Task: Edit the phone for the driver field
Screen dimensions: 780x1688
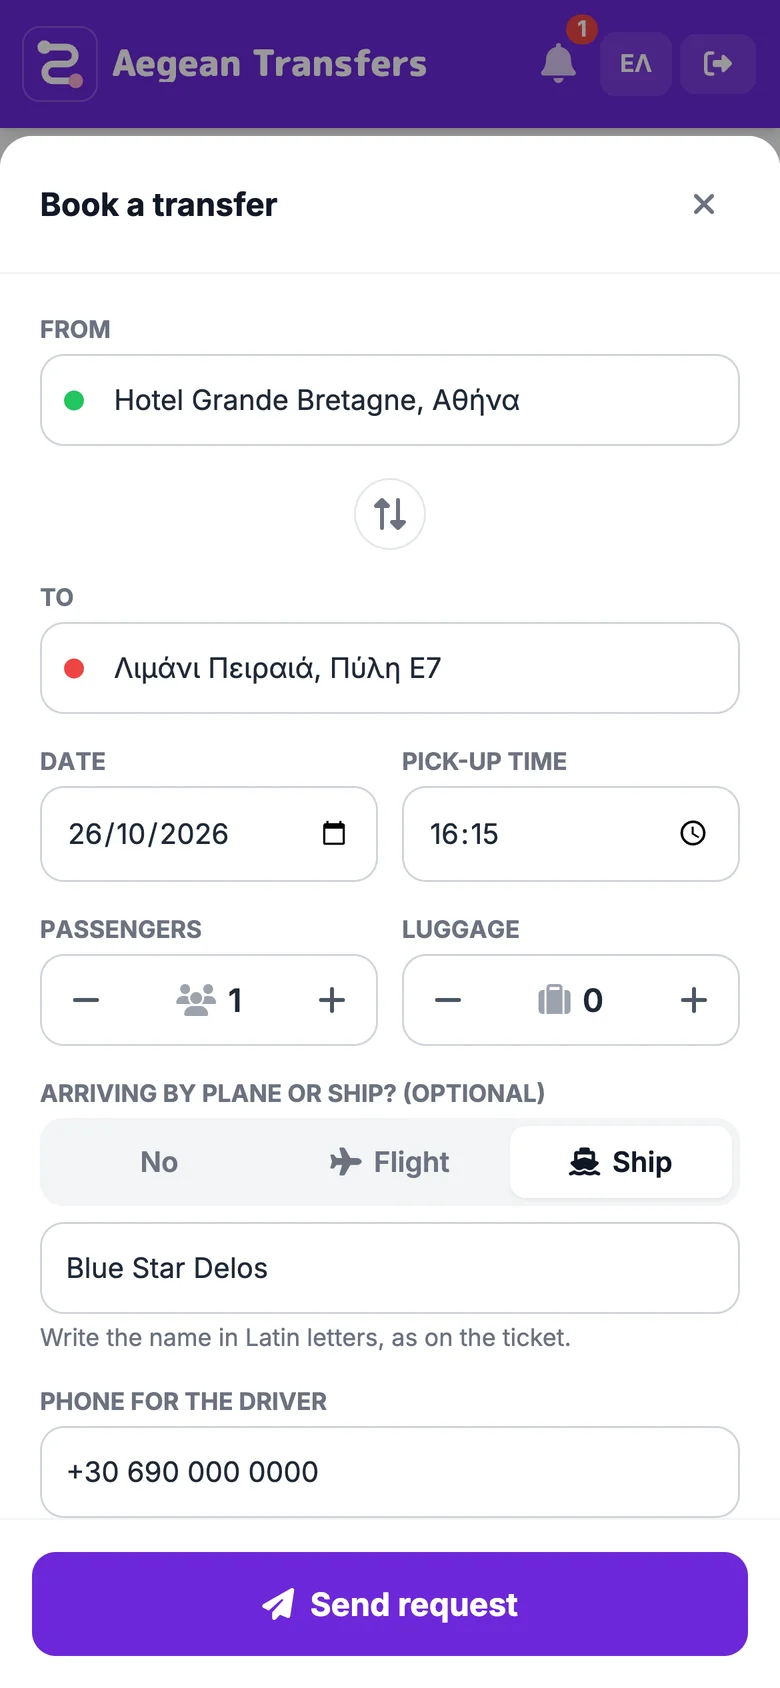Action: 390,1472
